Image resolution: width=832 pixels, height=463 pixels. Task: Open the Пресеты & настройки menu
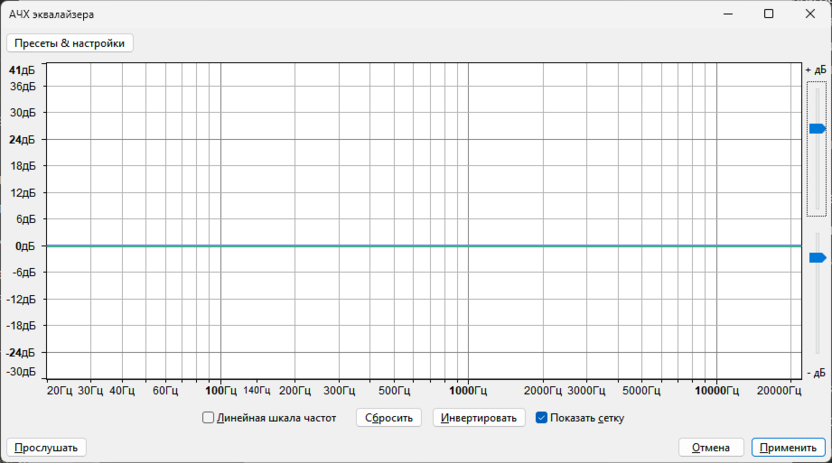click(x=70, y=43)
